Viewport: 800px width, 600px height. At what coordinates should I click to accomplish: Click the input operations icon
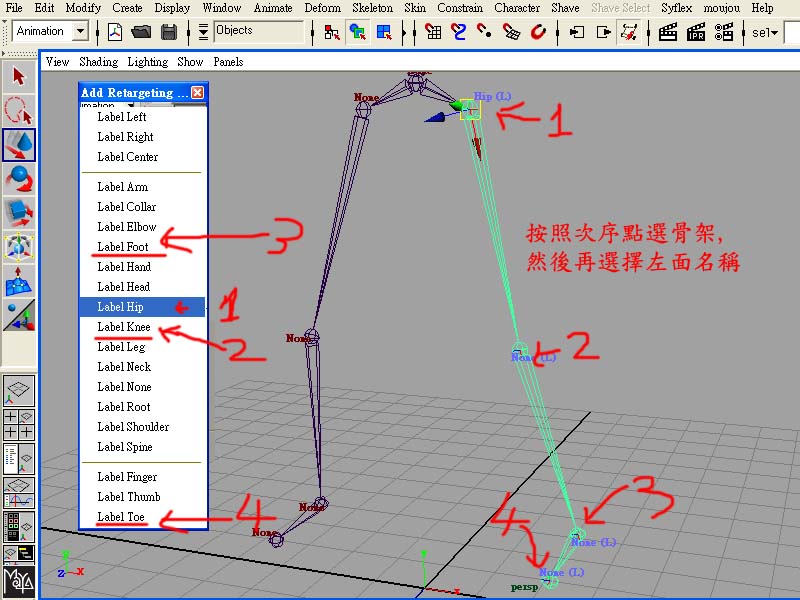pyautogui.click(x=577, y=32)
